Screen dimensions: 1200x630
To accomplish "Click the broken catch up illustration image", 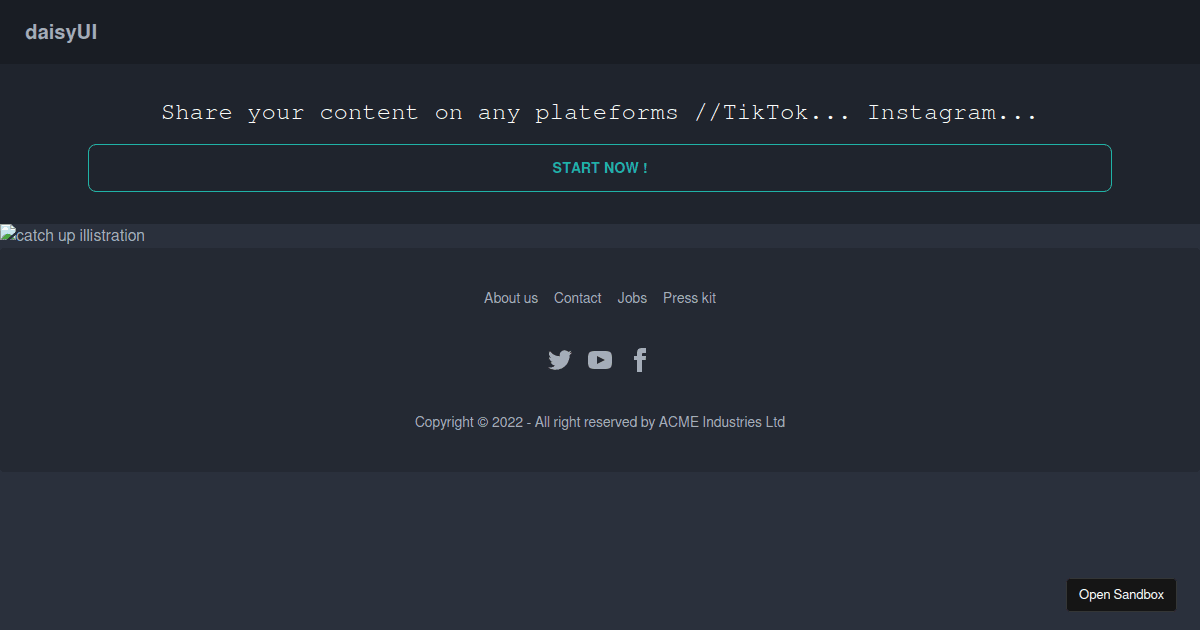I will tap(72, 235).
